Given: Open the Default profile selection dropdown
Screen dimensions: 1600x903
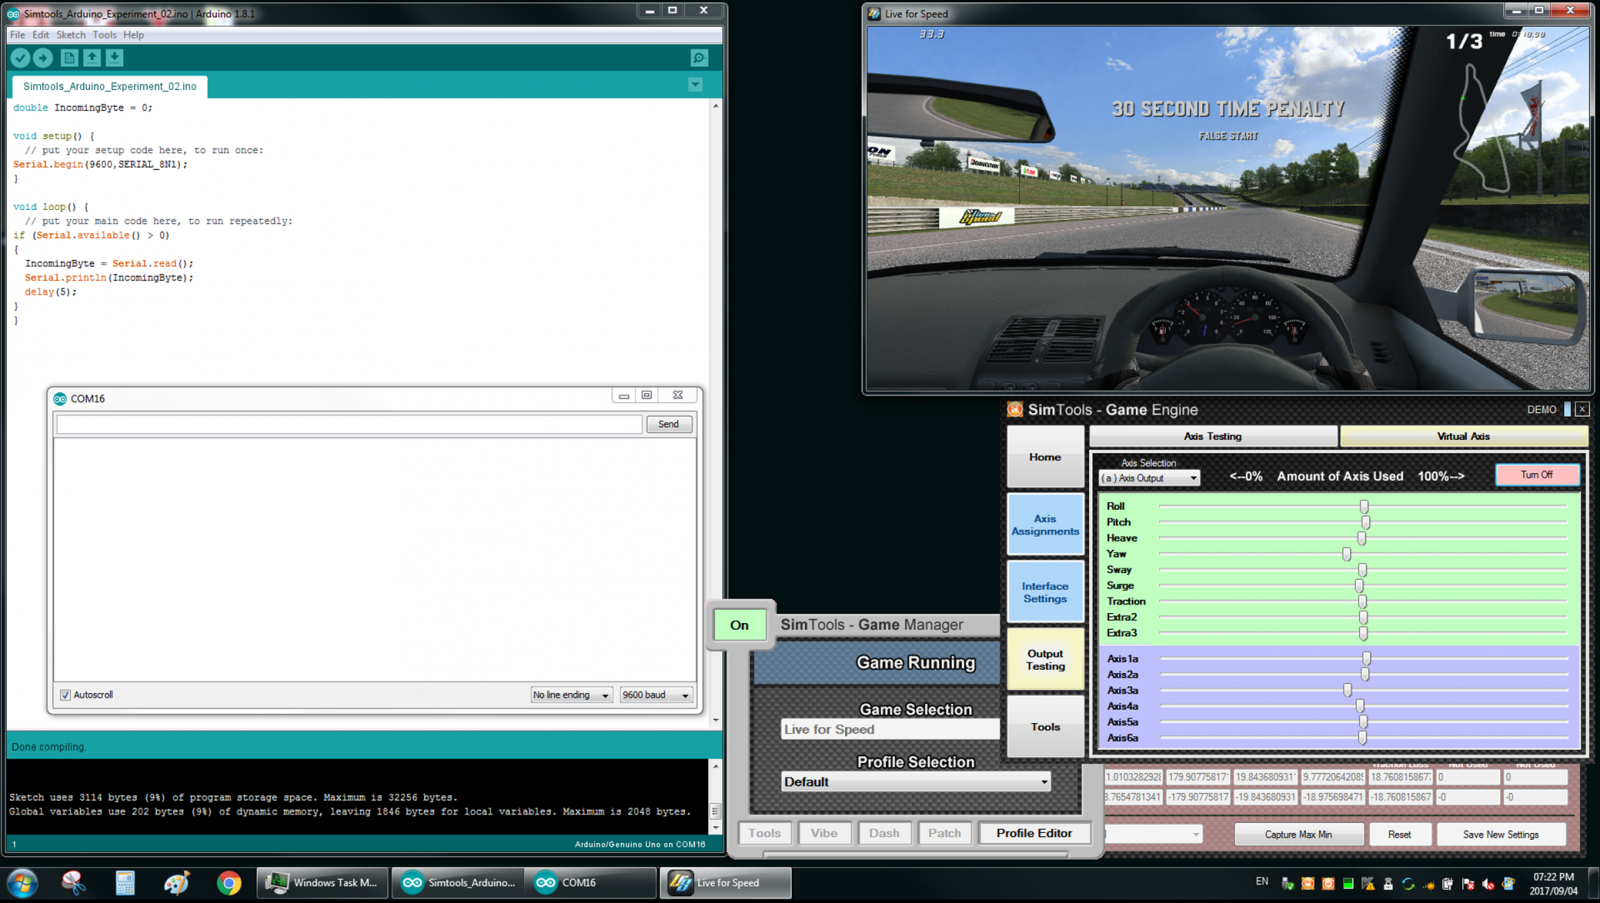Looking at the screenshot, I should (x=915, y=782).
